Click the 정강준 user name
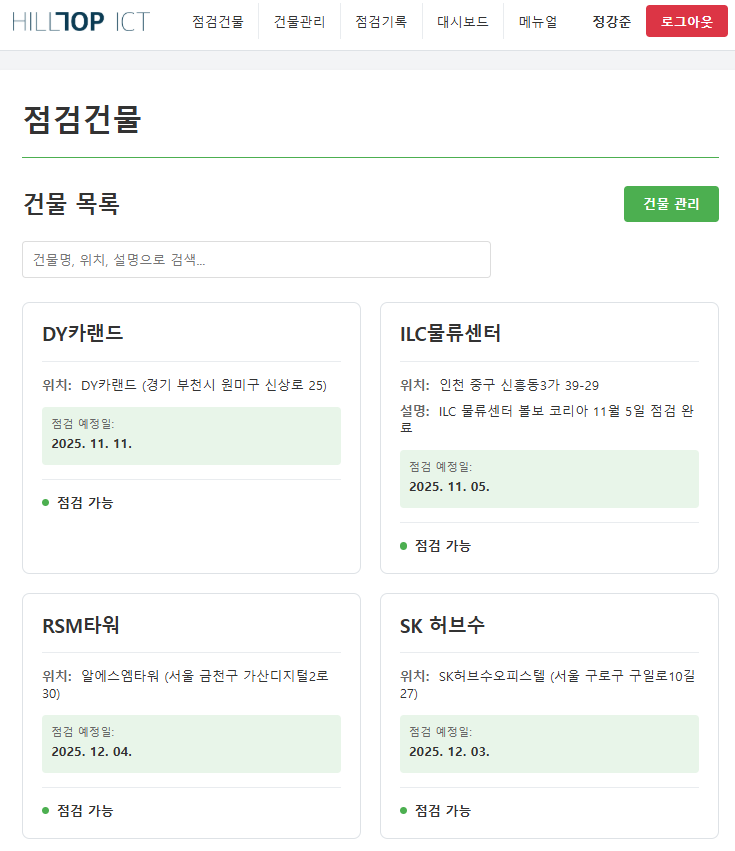 pos(611,21)
